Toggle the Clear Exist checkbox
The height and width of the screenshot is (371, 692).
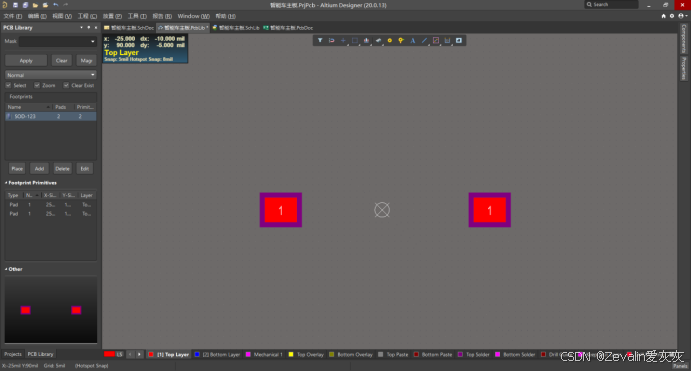[x=66, y=85]
